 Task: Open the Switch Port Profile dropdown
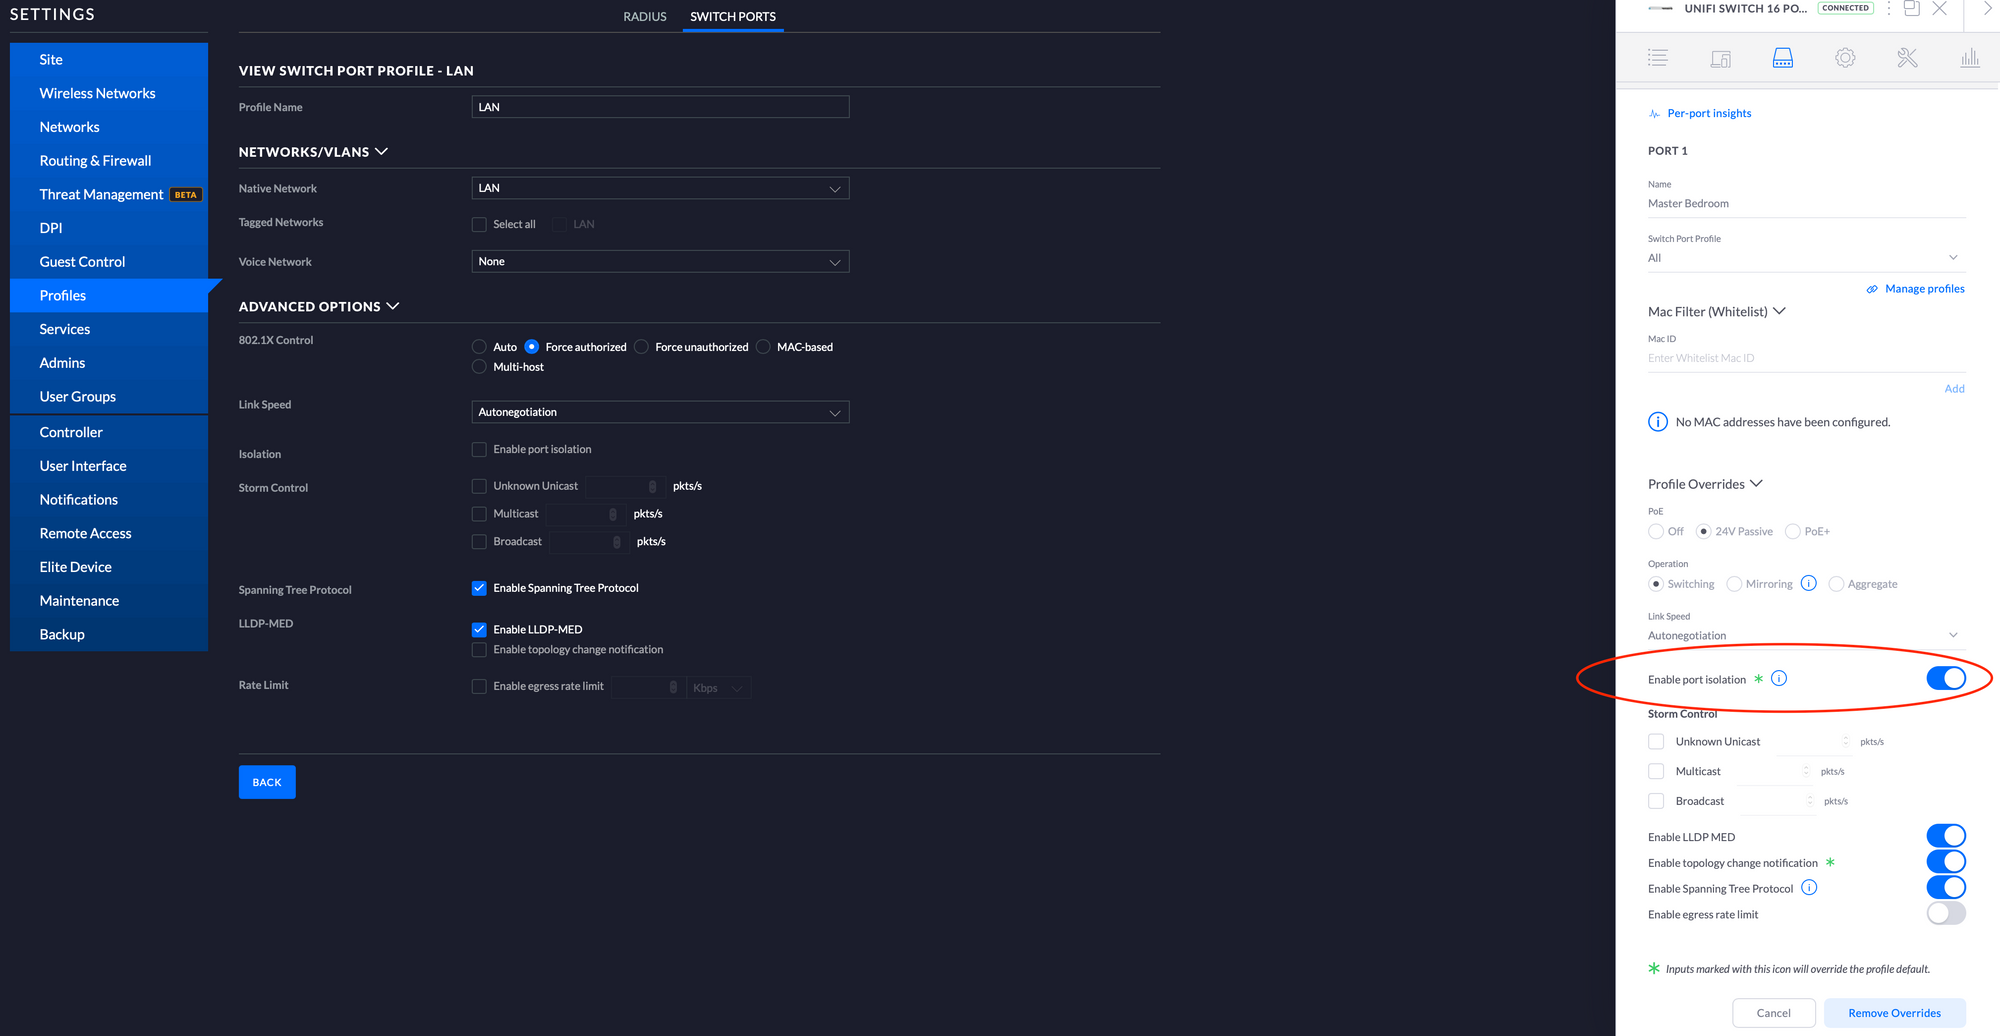point(1805,258)
